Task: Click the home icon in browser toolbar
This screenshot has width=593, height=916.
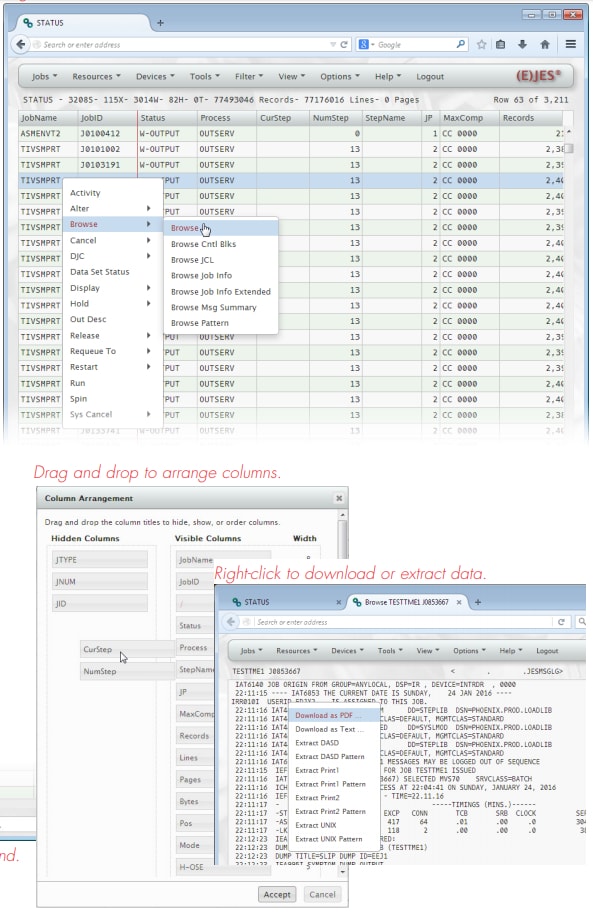Action: point(545,44)
